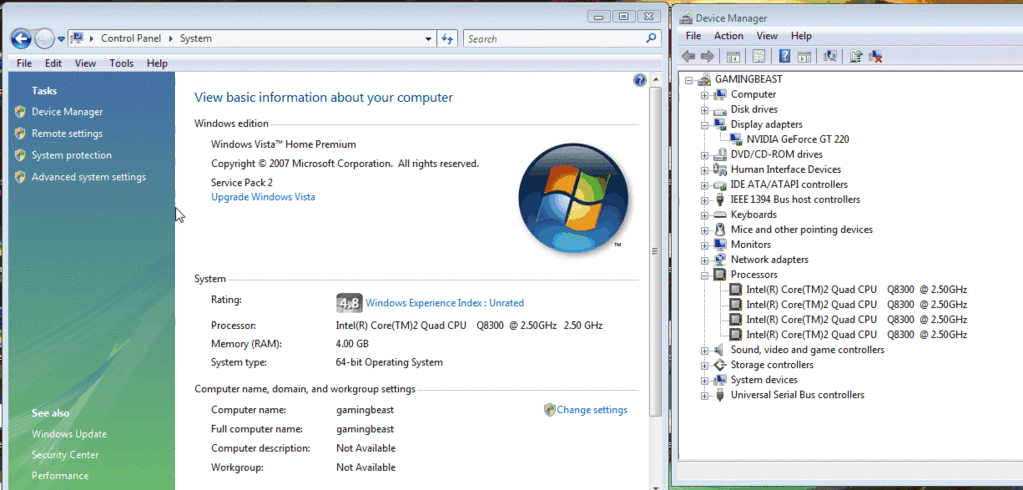Image resolution: width=1023 pixels, height=490 pixels.
Task: Click the 64-bit Operating System text
Action: [x=389, y=362]
